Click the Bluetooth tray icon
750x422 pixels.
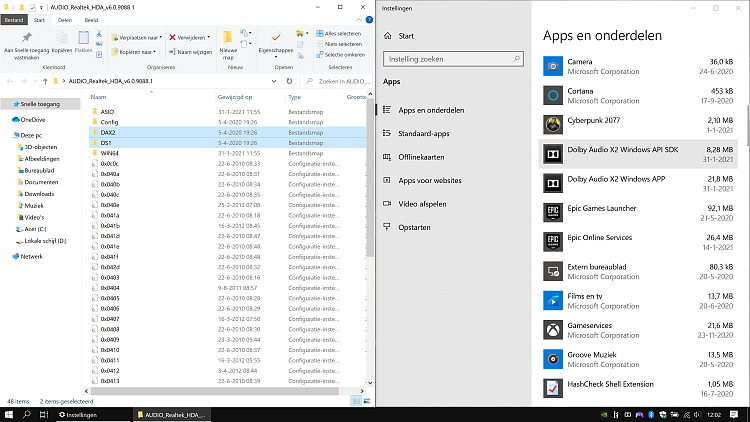tap(651, 415)
